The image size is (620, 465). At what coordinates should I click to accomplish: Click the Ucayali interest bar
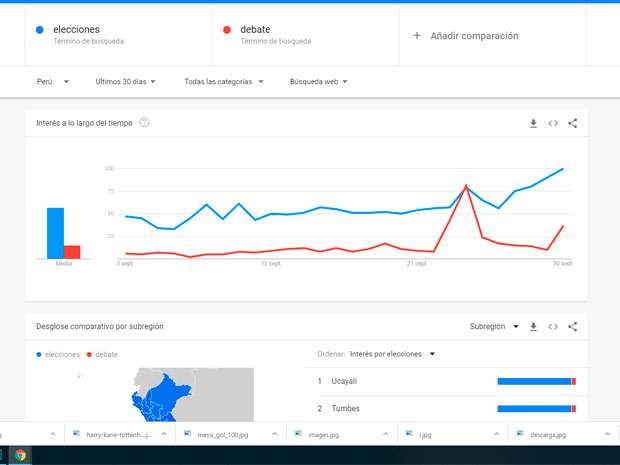tap(537, 381)
